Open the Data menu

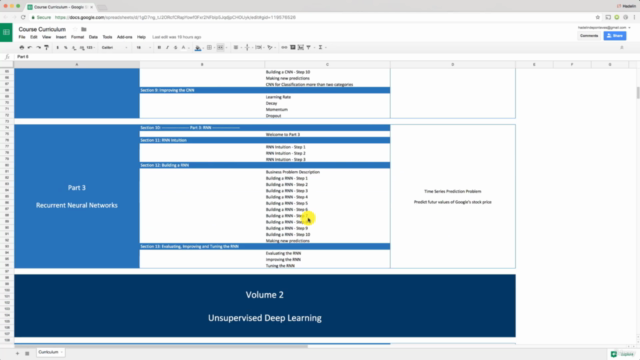[x=93, y=37]
